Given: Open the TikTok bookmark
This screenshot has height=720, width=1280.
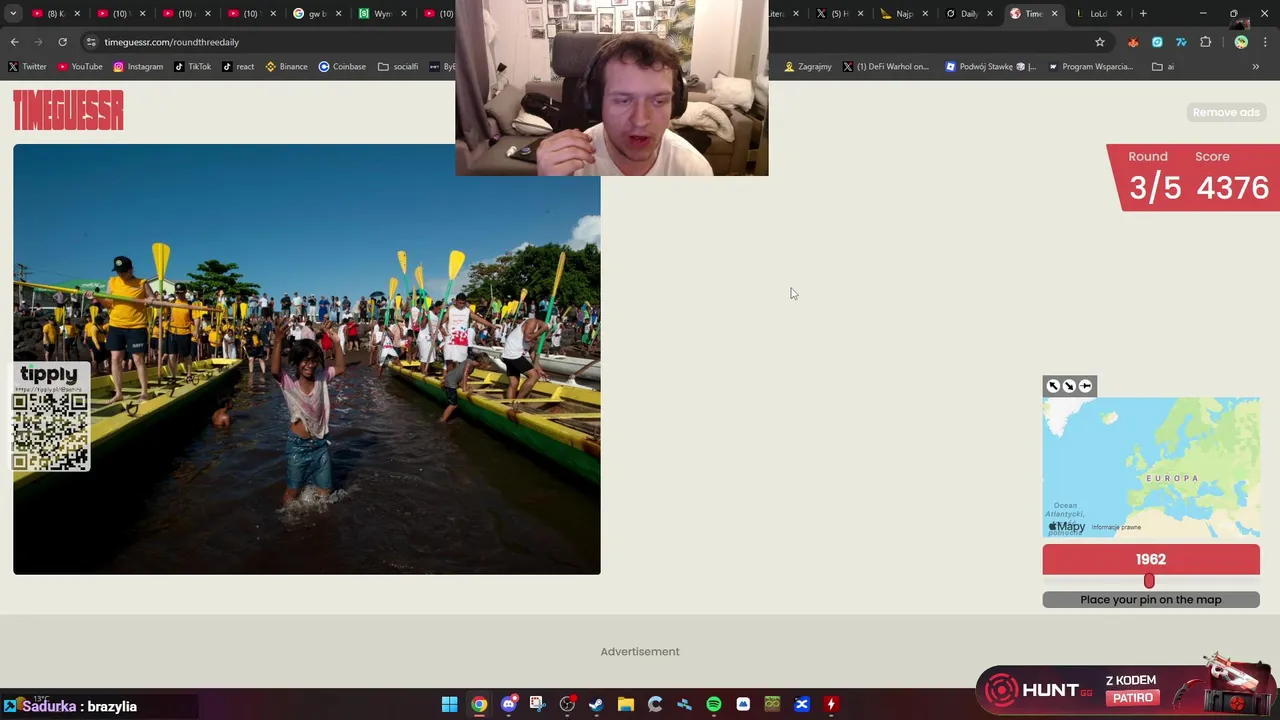Looking at the screenshot, I should [193, 67].
